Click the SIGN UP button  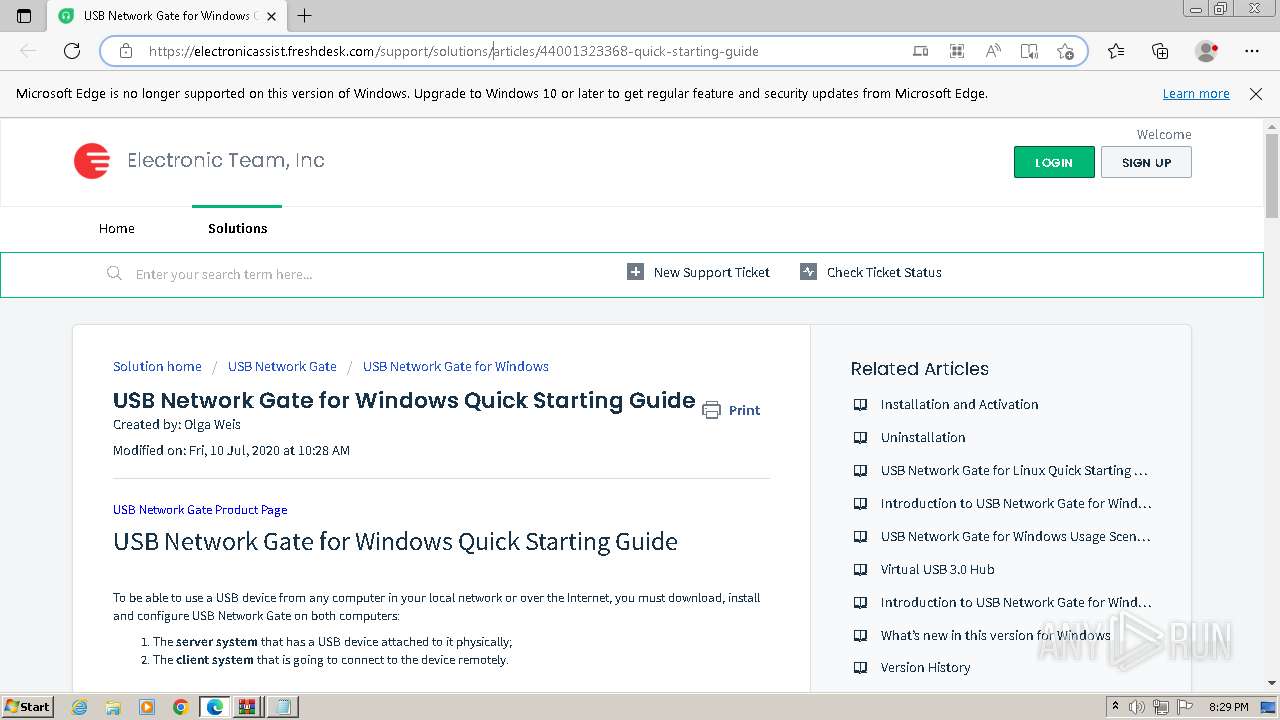(1146, 162)
